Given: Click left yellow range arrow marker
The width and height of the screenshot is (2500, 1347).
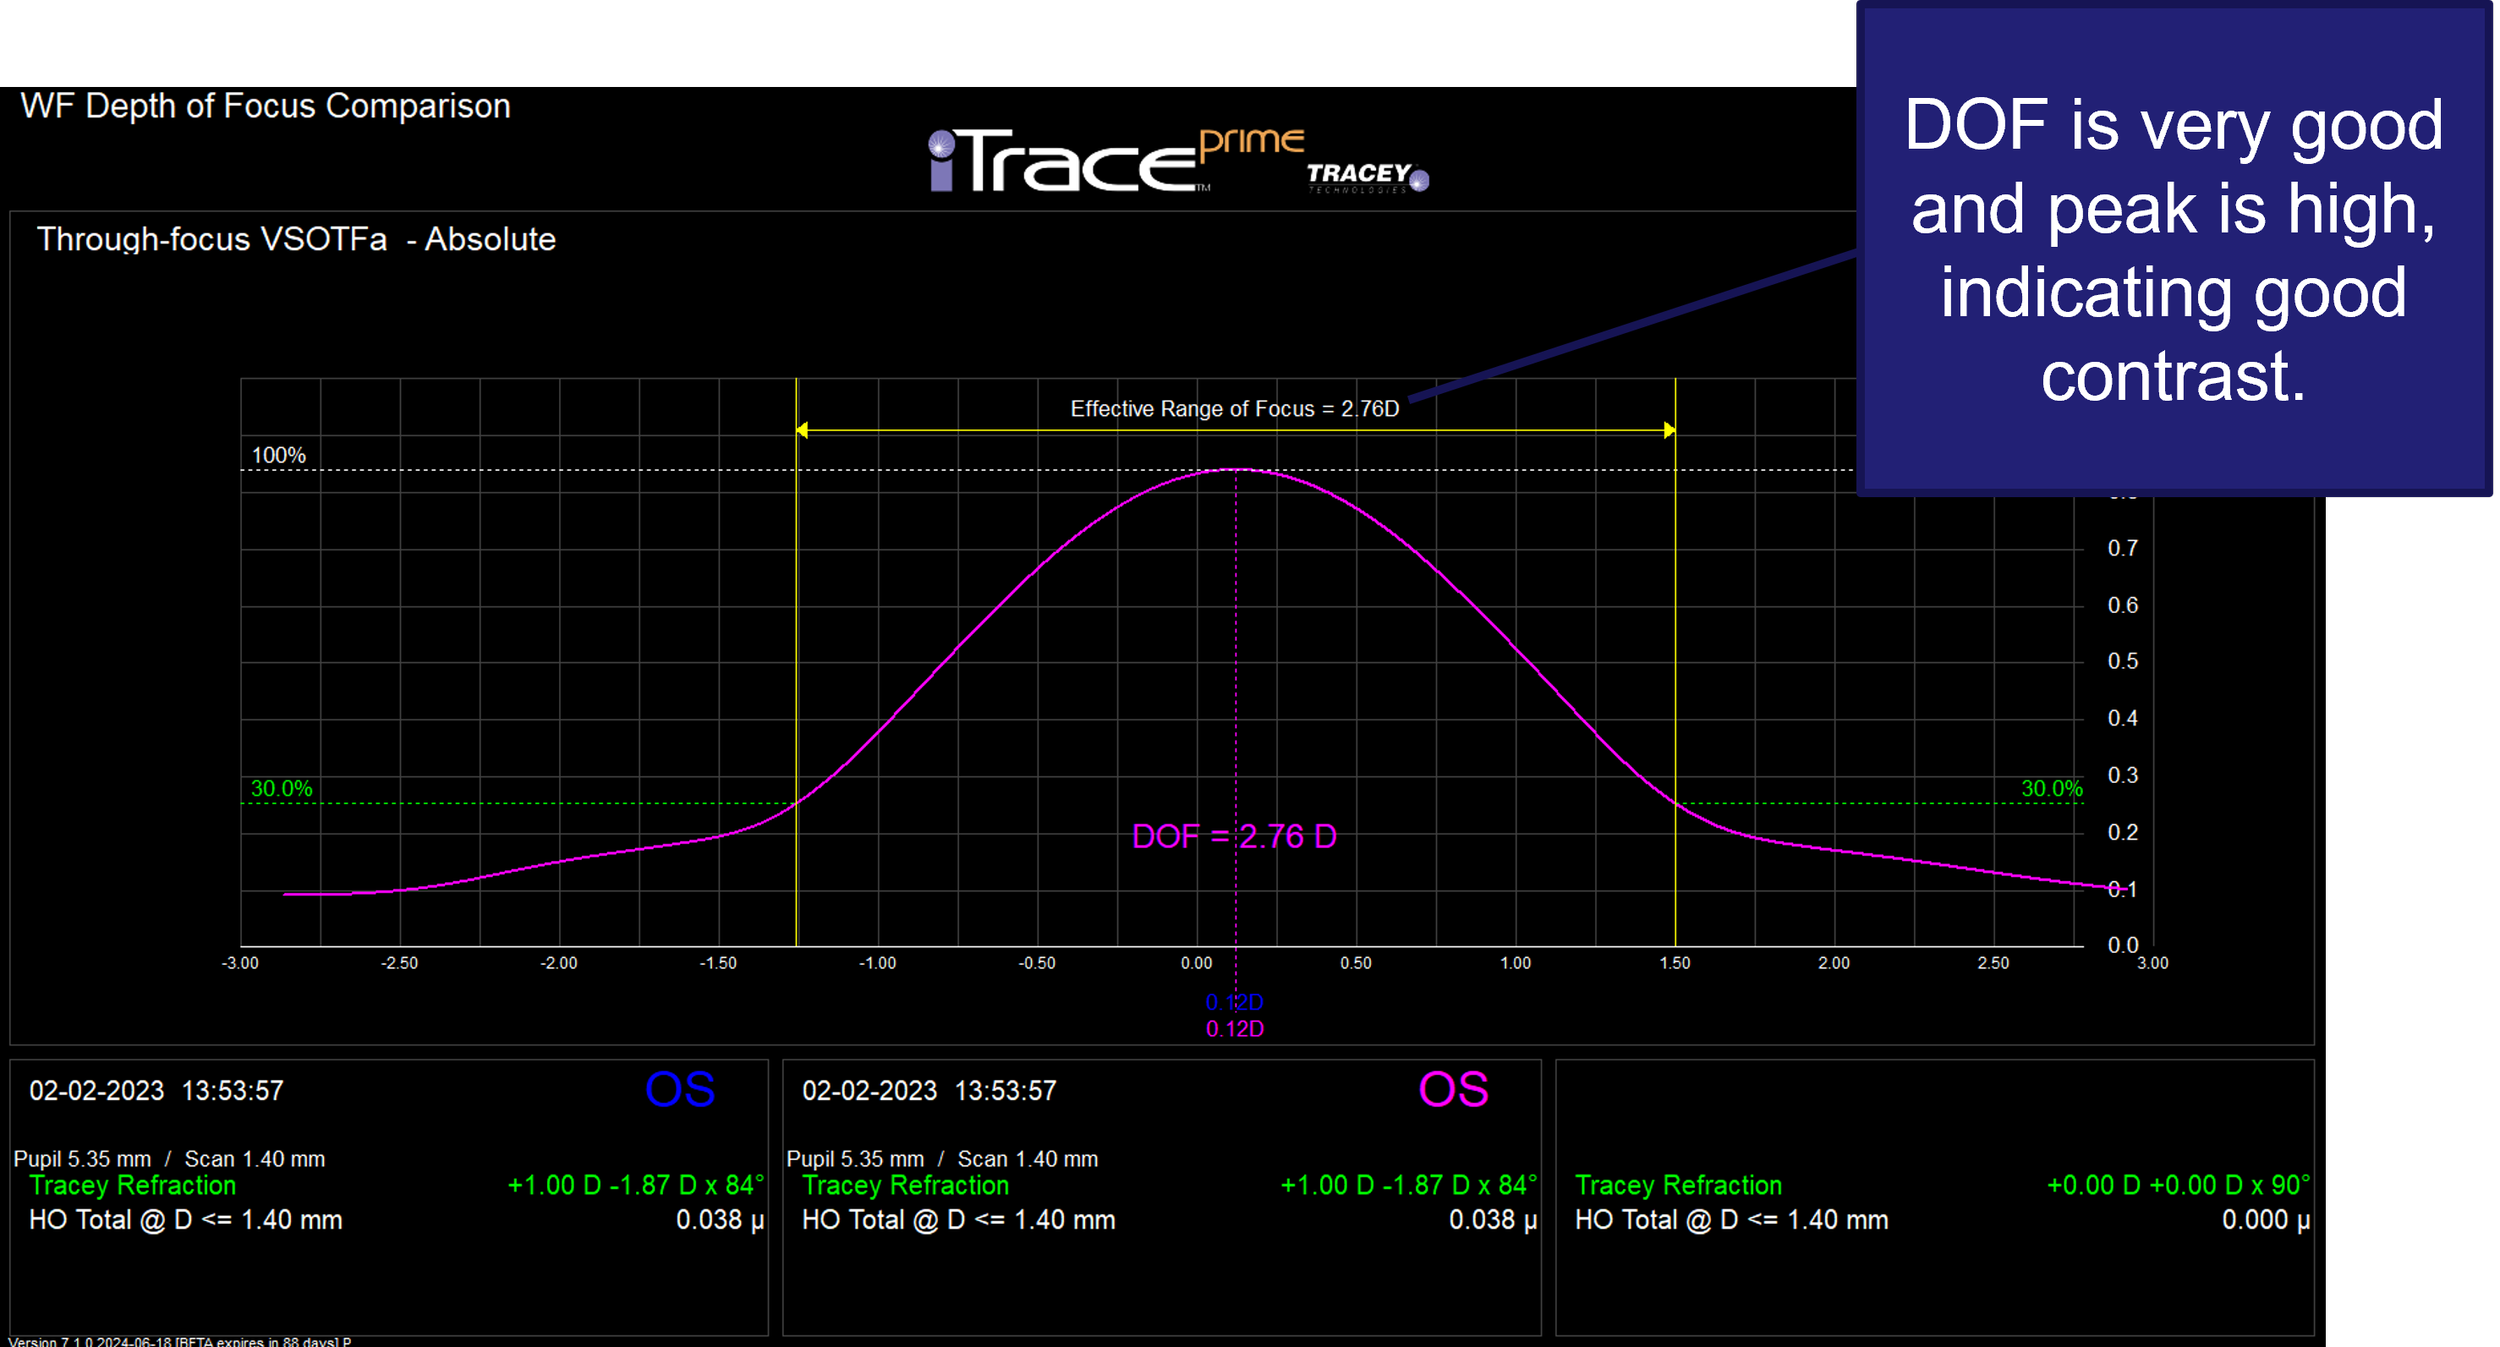Looking at the screenshot, I should (801, 430).
